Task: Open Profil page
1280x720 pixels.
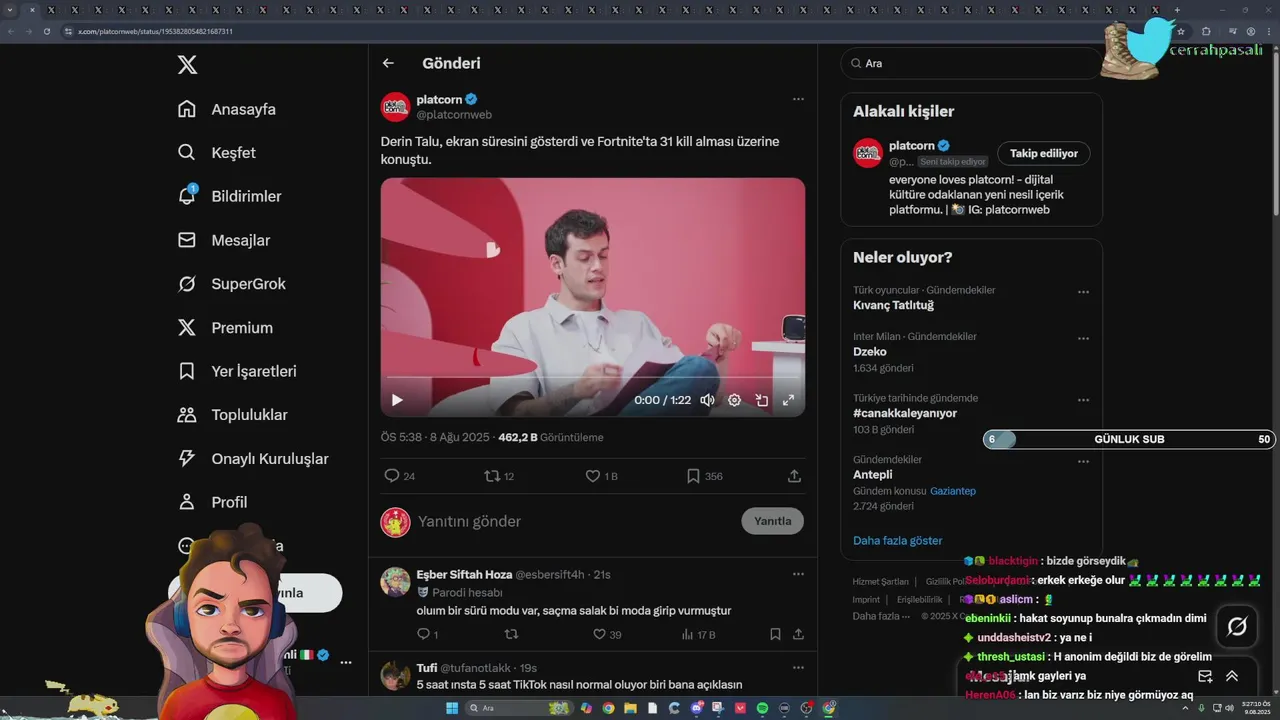Action: click(x=213, y=502)
